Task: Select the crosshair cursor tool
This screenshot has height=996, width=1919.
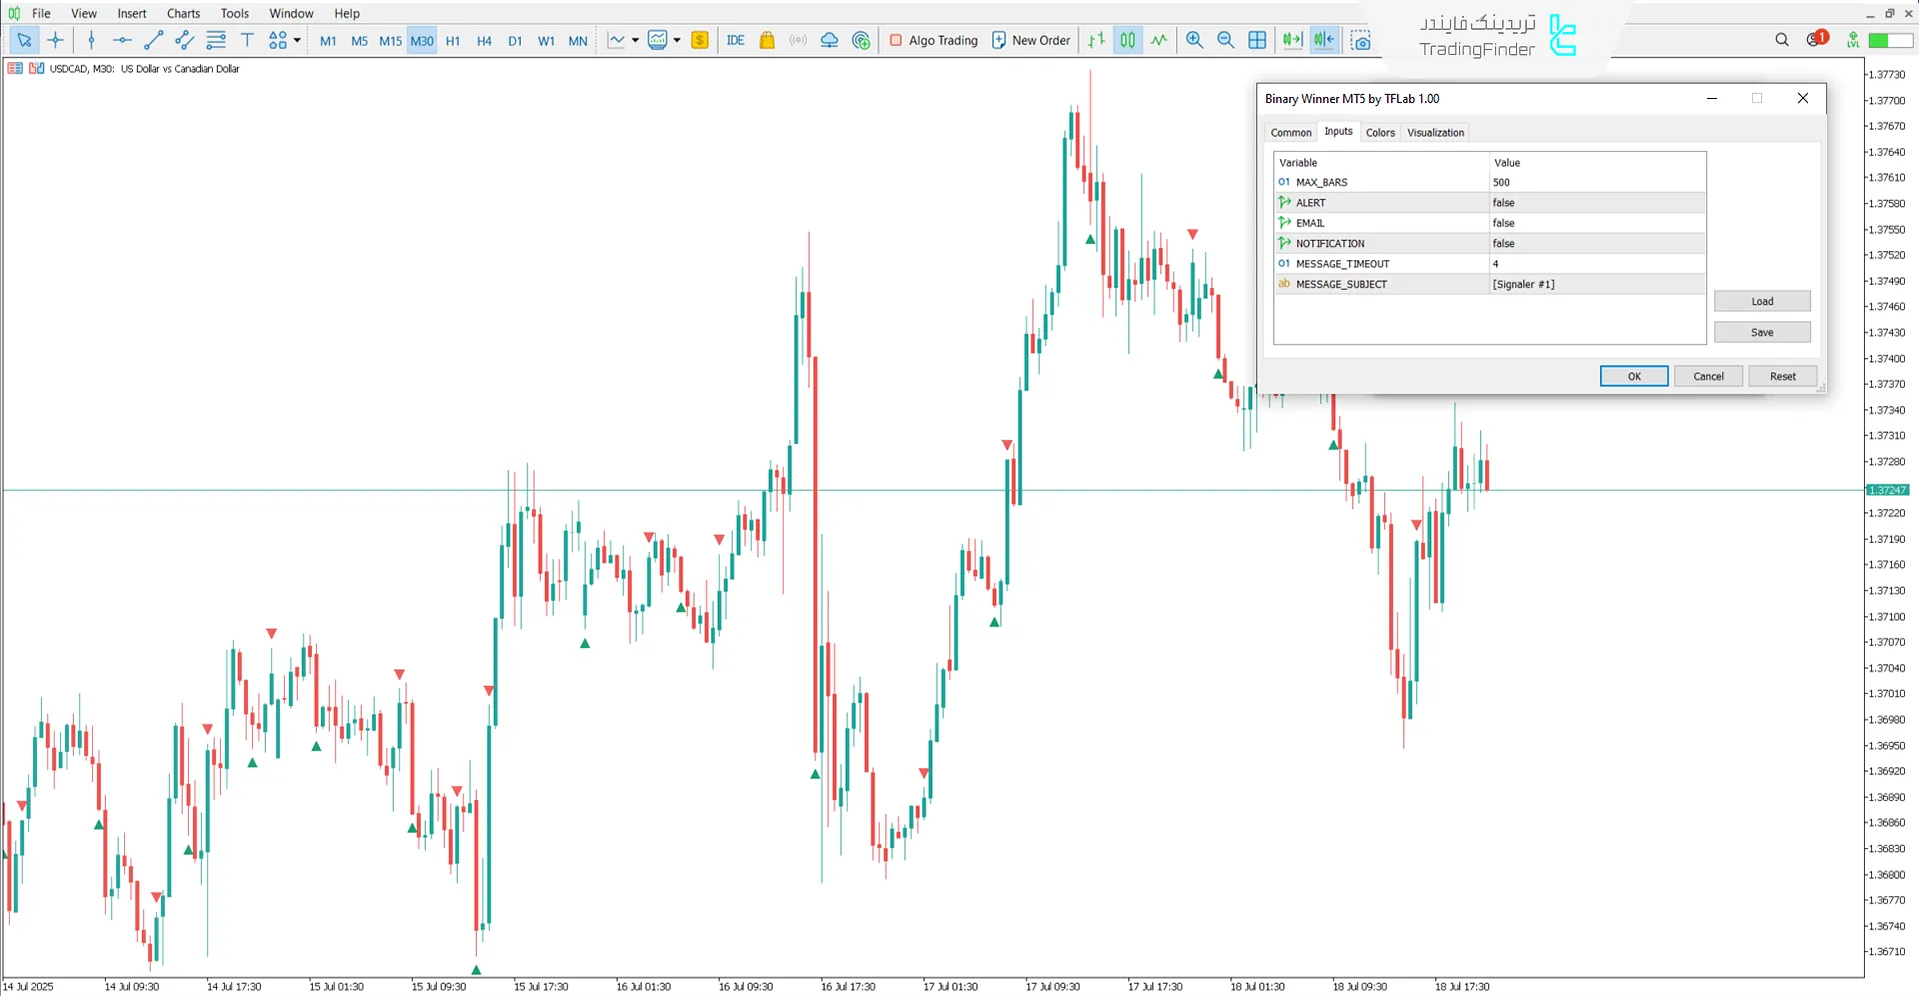Action: 55,40
